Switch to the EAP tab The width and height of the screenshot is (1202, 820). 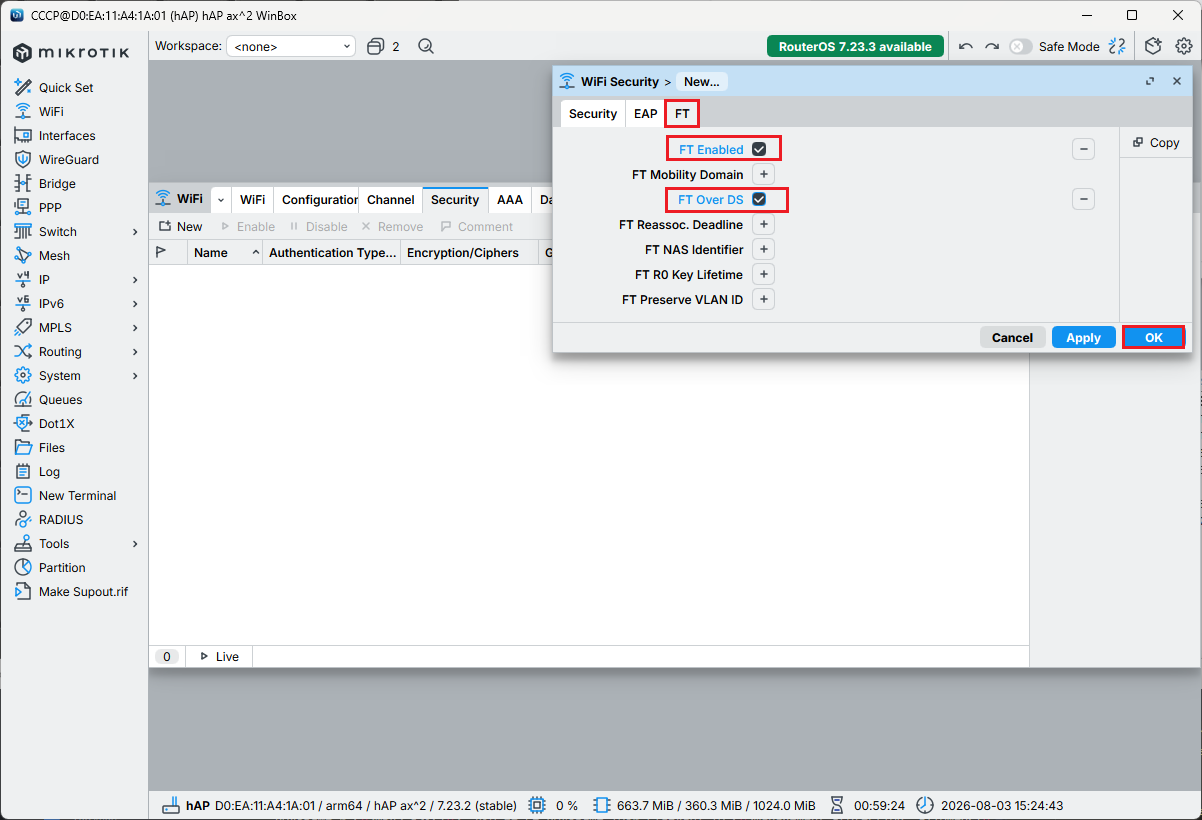tap(646, 113)
